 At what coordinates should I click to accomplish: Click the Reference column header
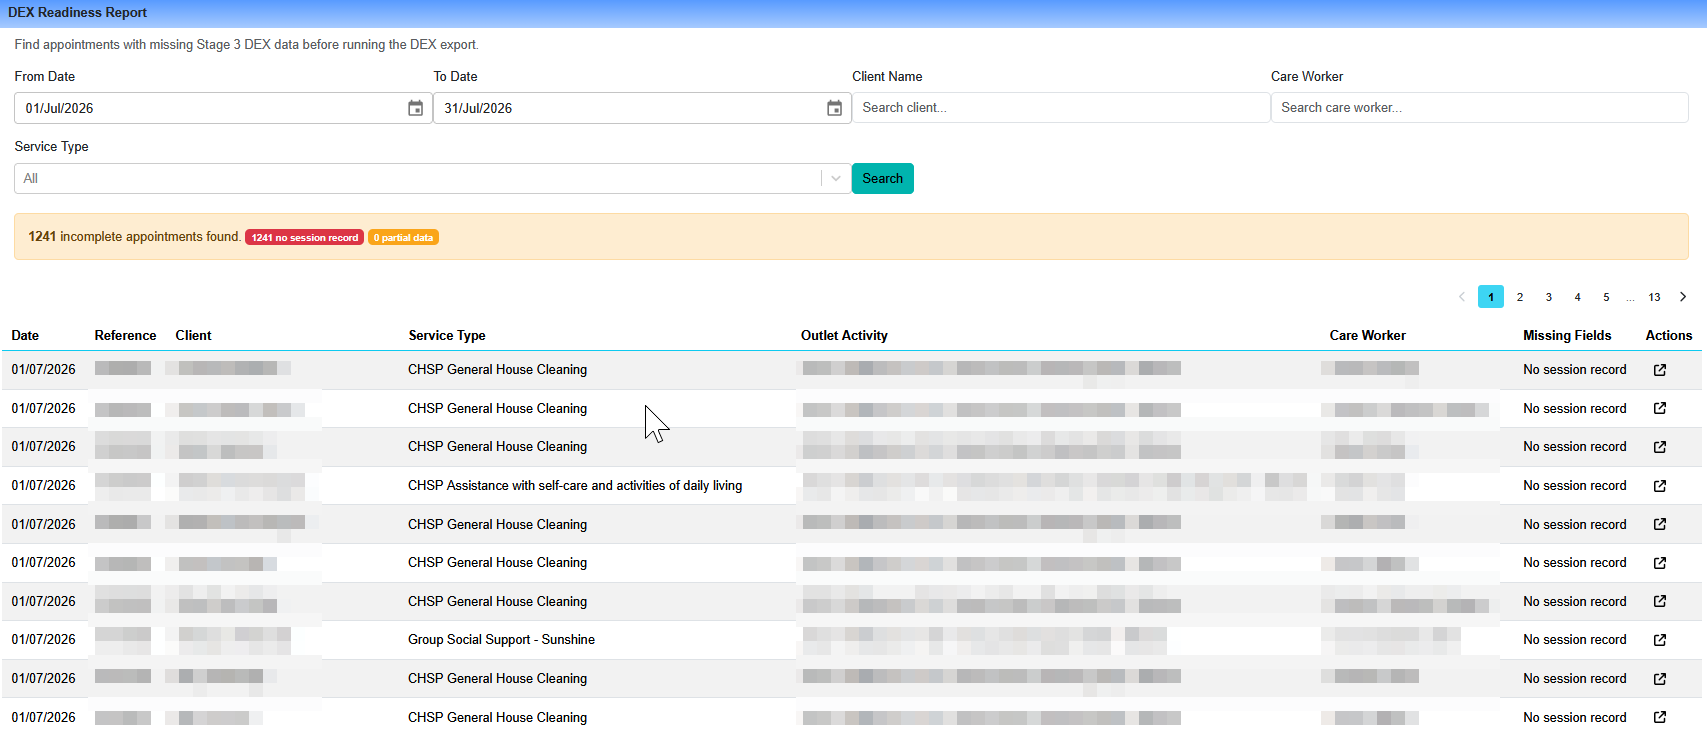125,336
